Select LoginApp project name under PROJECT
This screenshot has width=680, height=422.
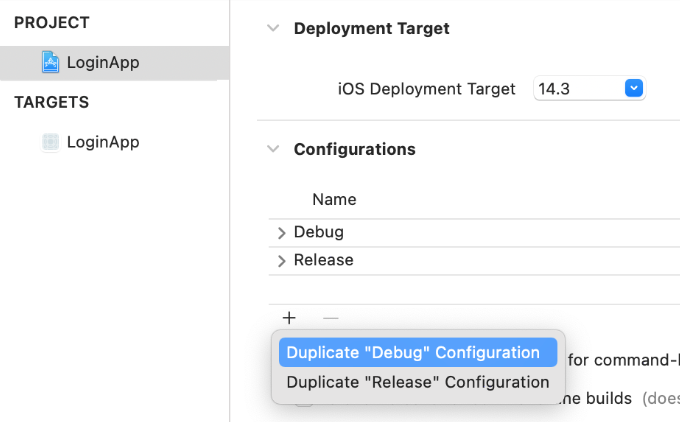(x=103, y=63)
